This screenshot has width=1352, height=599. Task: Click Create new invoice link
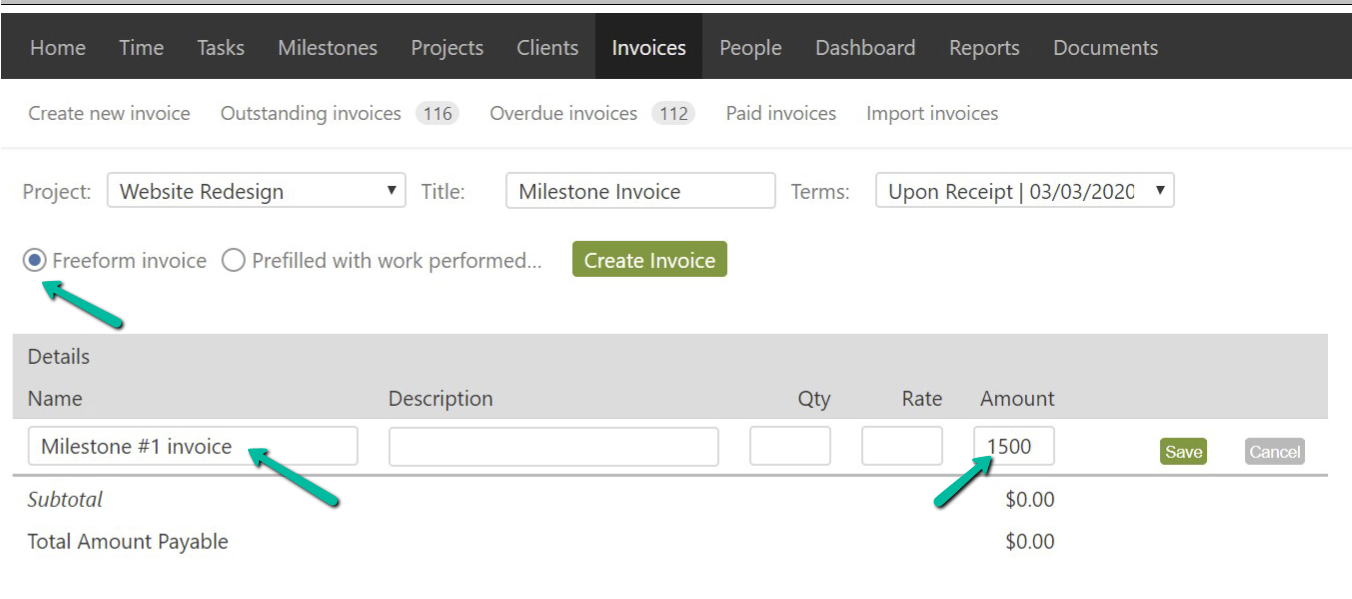click(108, 113)
